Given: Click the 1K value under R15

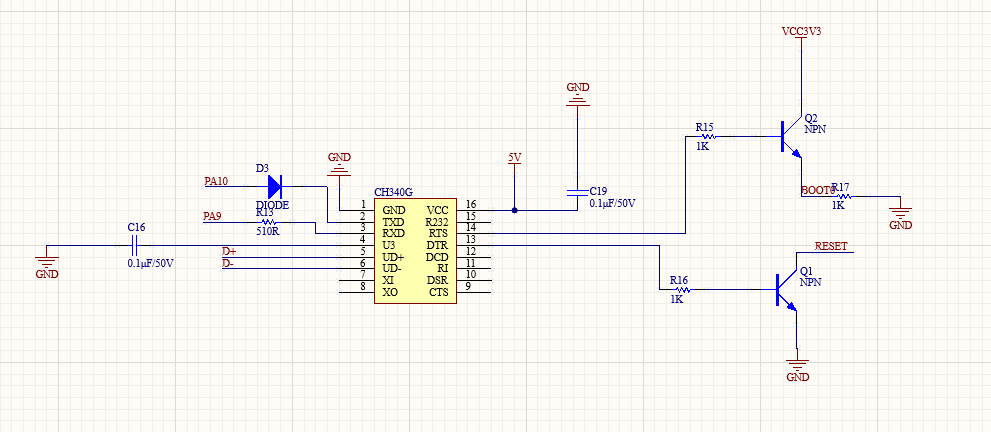Looking at the screenshot, I should (x=702, y=146).
